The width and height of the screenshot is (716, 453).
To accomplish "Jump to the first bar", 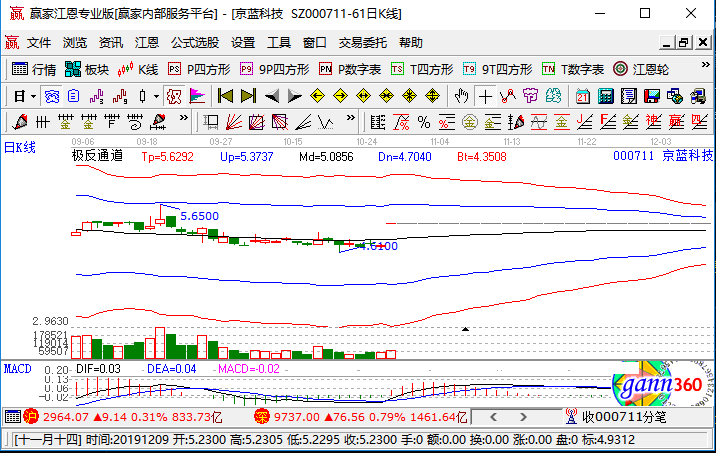I will 225,96.
